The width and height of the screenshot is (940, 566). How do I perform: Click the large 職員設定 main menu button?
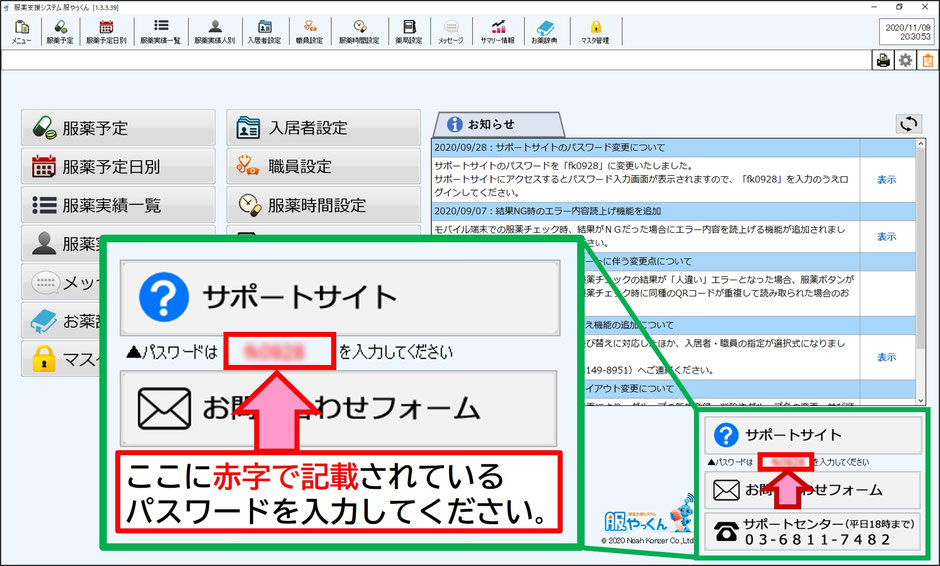324,166
